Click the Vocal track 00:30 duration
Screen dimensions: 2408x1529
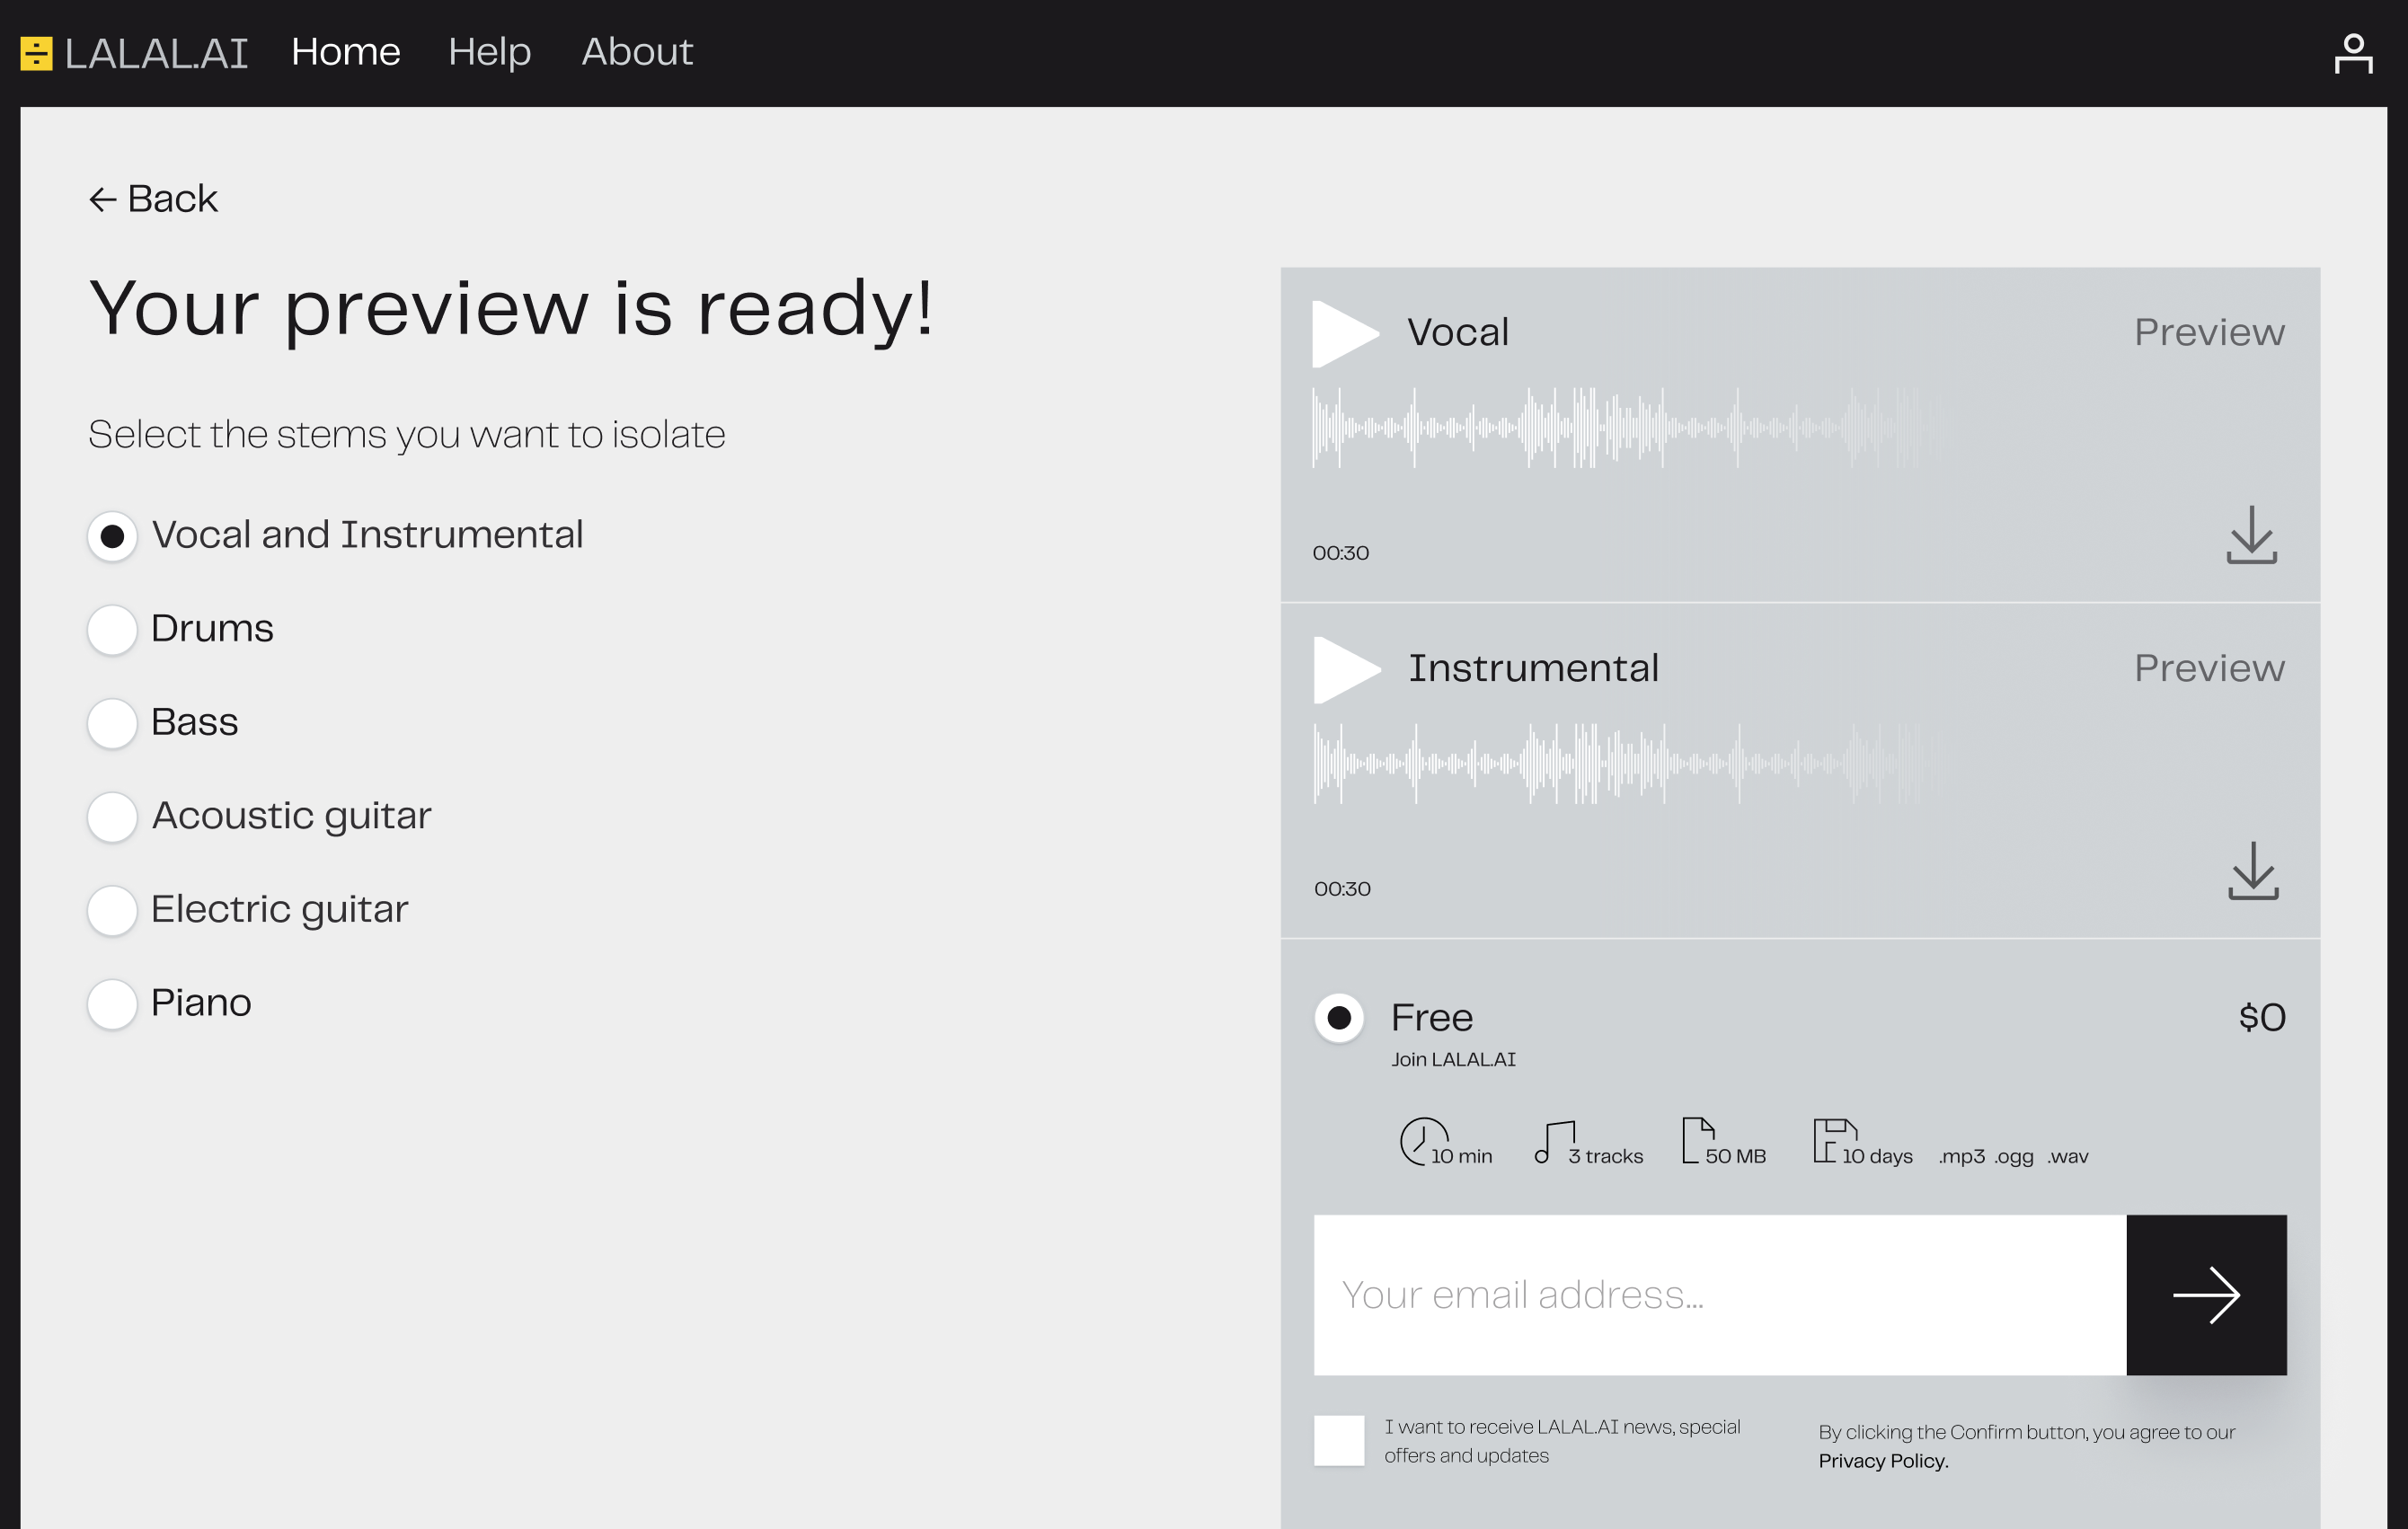tap(1340, 553)
